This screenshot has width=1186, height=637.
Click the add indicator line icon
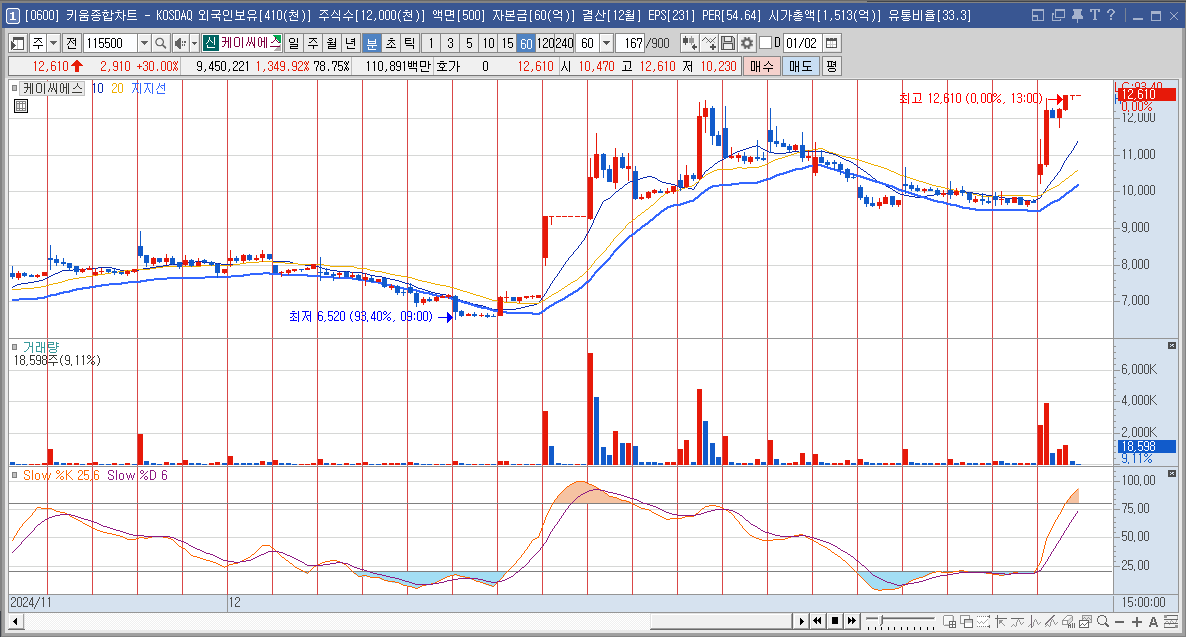click(x=709, y=43)
